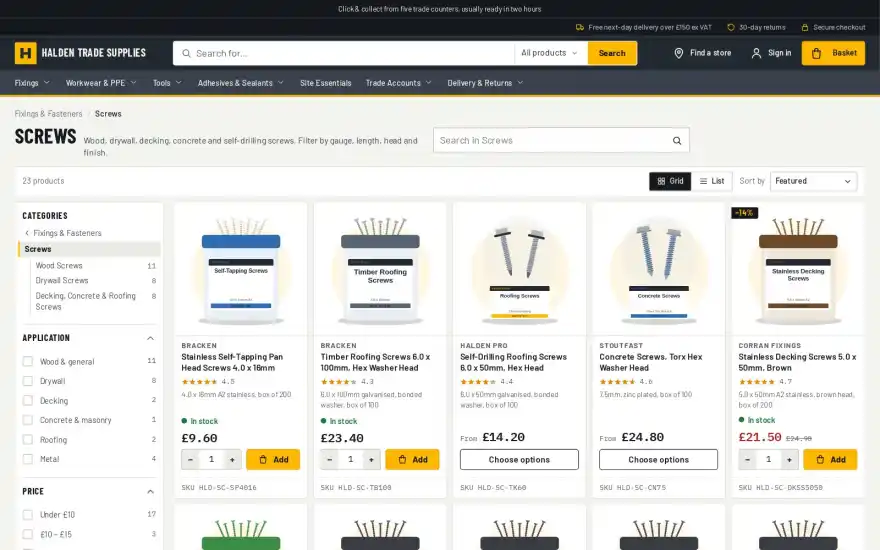Increase quantity for Stainless Self-Tapping Pan Head Screws
The width and height of the screenshot is (880, 550).
(232, 460)
